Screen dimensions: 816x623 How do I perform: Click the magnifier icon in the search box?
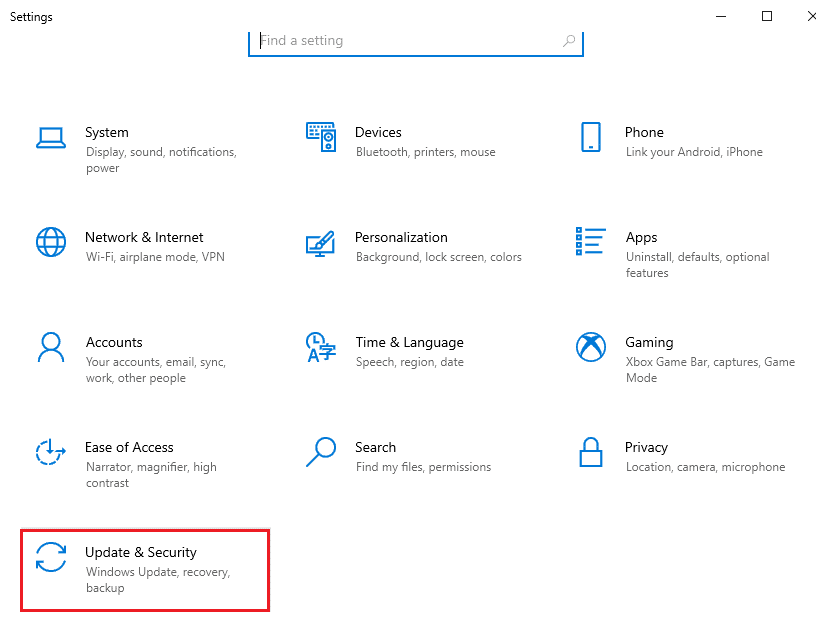(569, 41)
